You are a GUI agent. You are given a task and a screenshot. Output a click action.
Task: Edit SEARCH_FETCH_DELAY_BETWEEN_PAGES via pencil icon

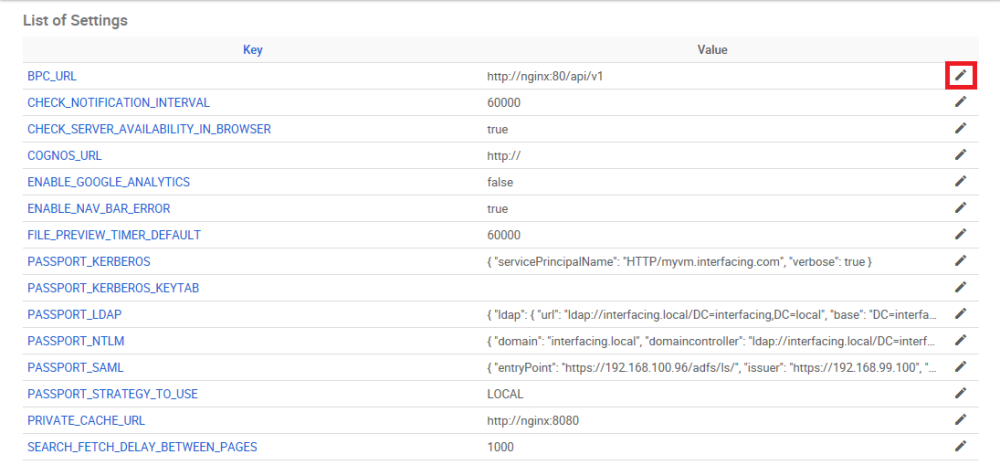point(960,446)
